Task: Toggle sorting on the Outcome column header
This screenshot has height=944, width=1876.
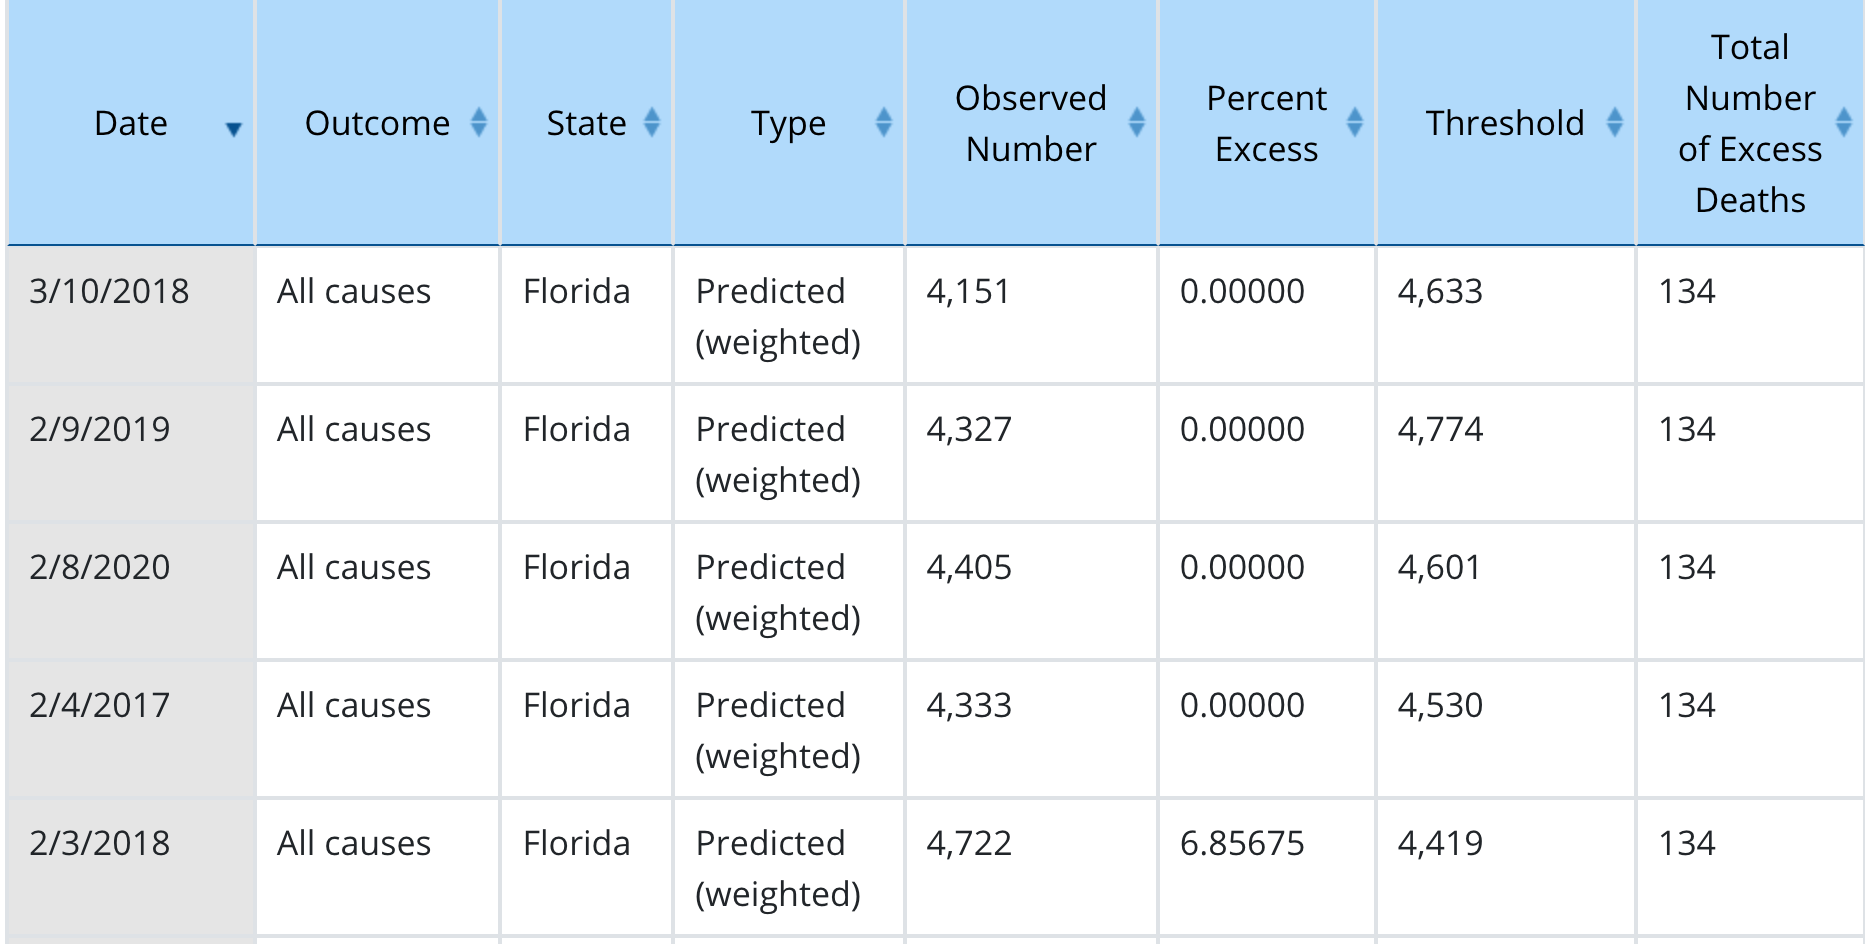Action: pos(377,124)
